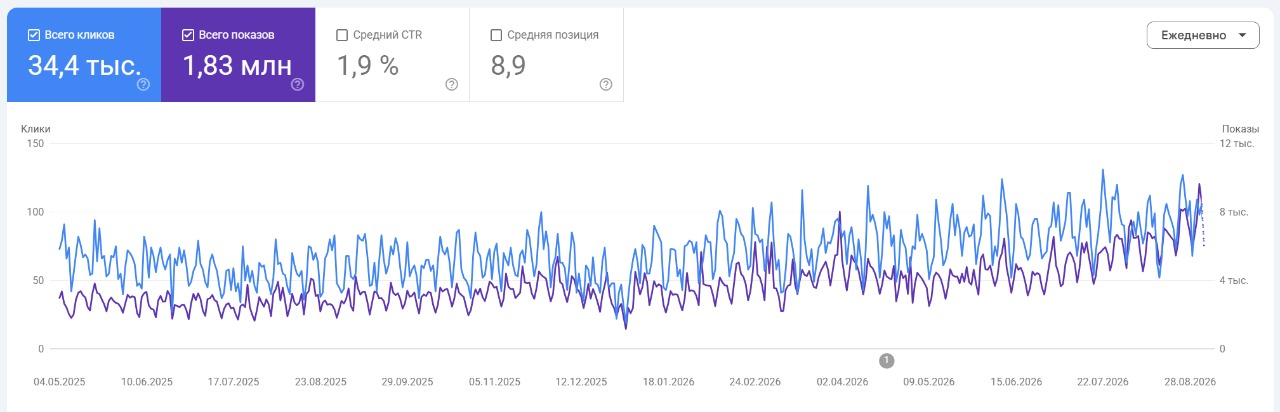
Task: Click the 50 left axis label
Action: point(38,280)
